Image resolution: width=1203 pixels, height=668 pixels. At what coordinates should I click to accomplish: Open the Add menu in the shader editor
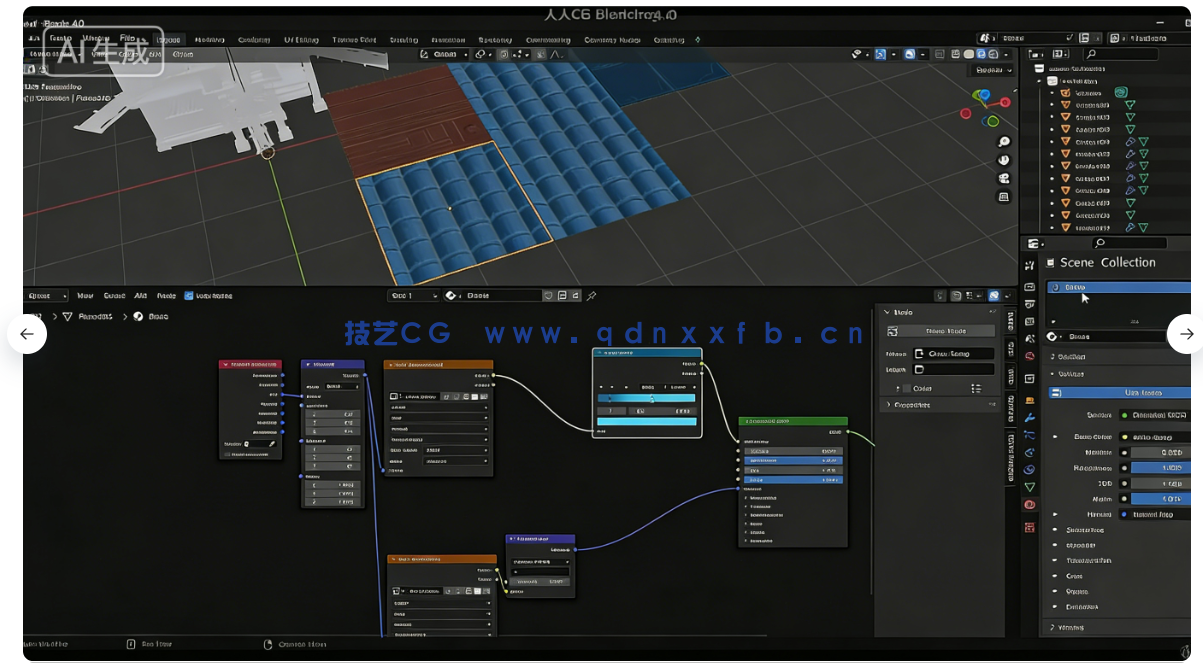[x=140, y=296]
